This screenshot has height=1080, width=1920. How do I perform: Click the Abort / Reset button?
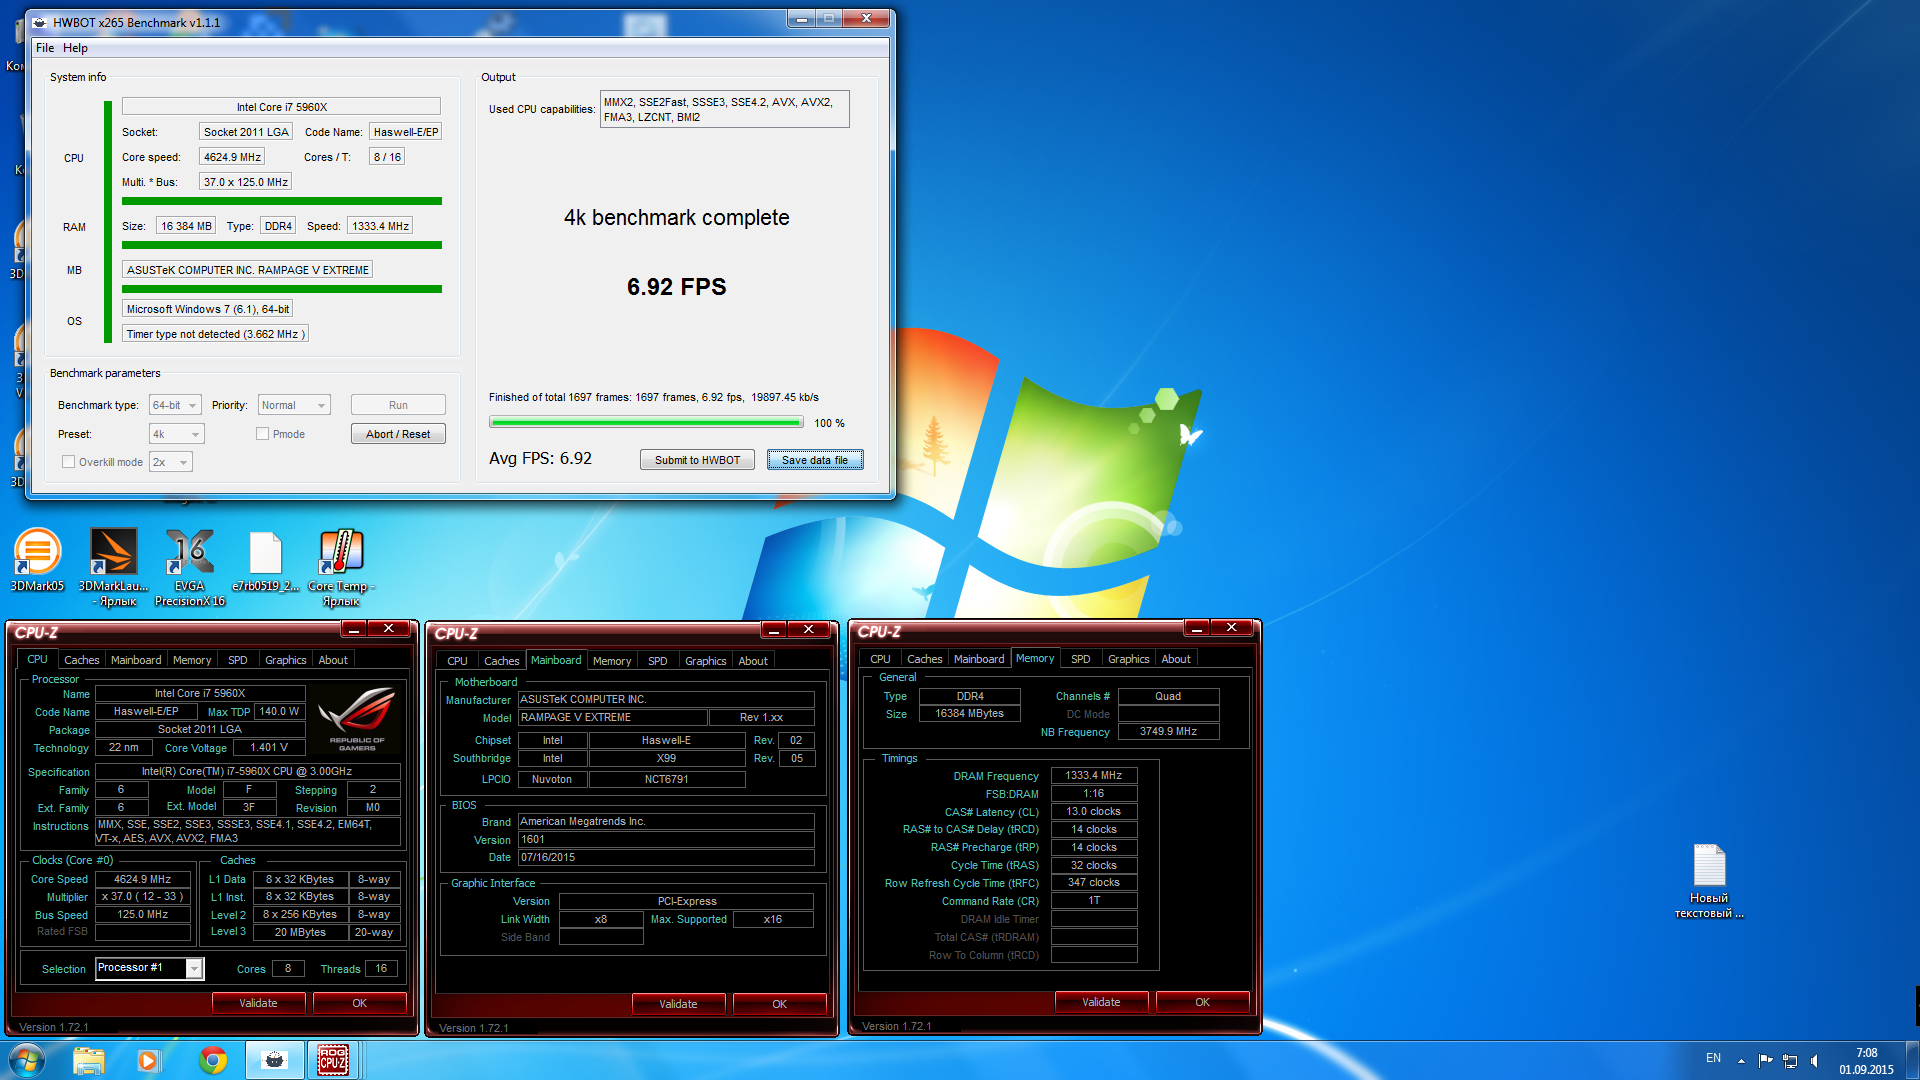(398, 434)
